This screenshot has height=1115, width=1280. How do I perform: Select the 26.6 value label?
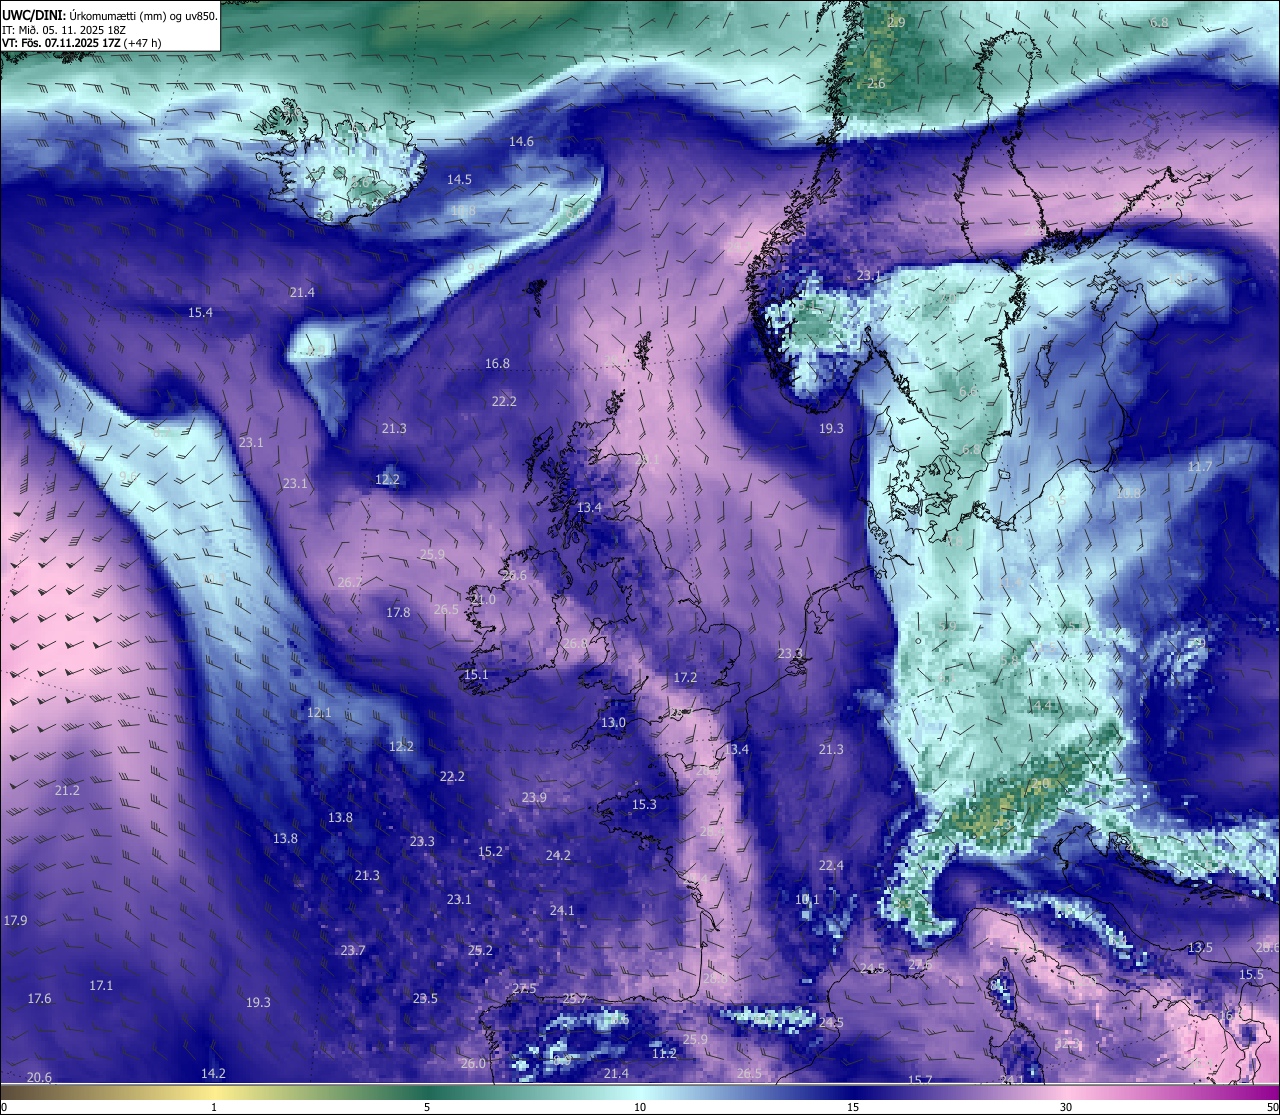(x=514, y=576)
